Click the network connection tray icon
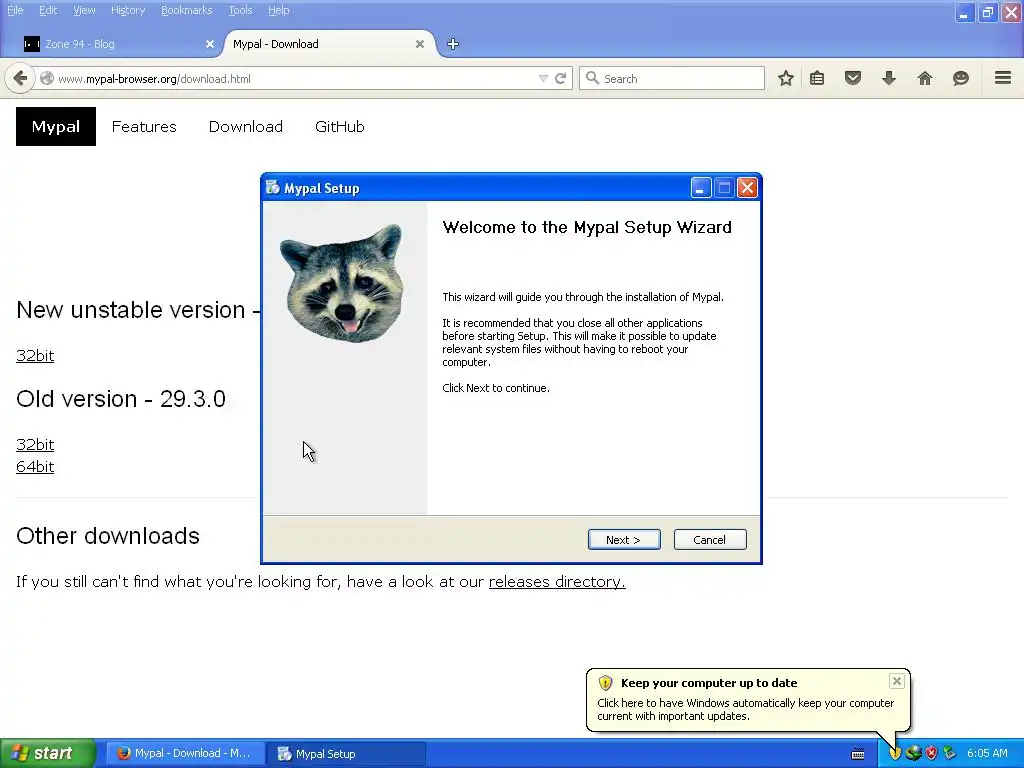This screenshot has height=768, width=1024. pyautogui.click(x=913, y=753)
